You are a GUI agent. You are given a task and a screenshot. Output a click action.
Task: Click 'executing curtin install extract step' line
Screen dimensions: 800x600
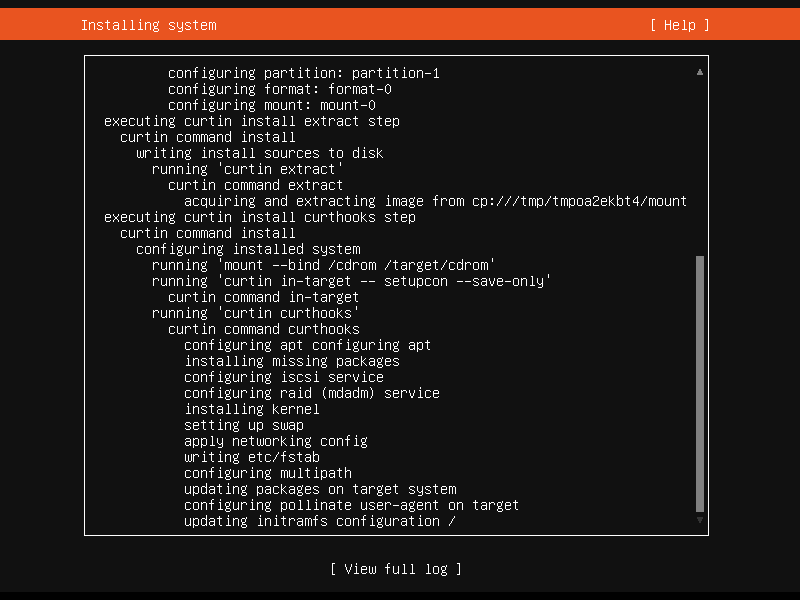coord(251,121)
